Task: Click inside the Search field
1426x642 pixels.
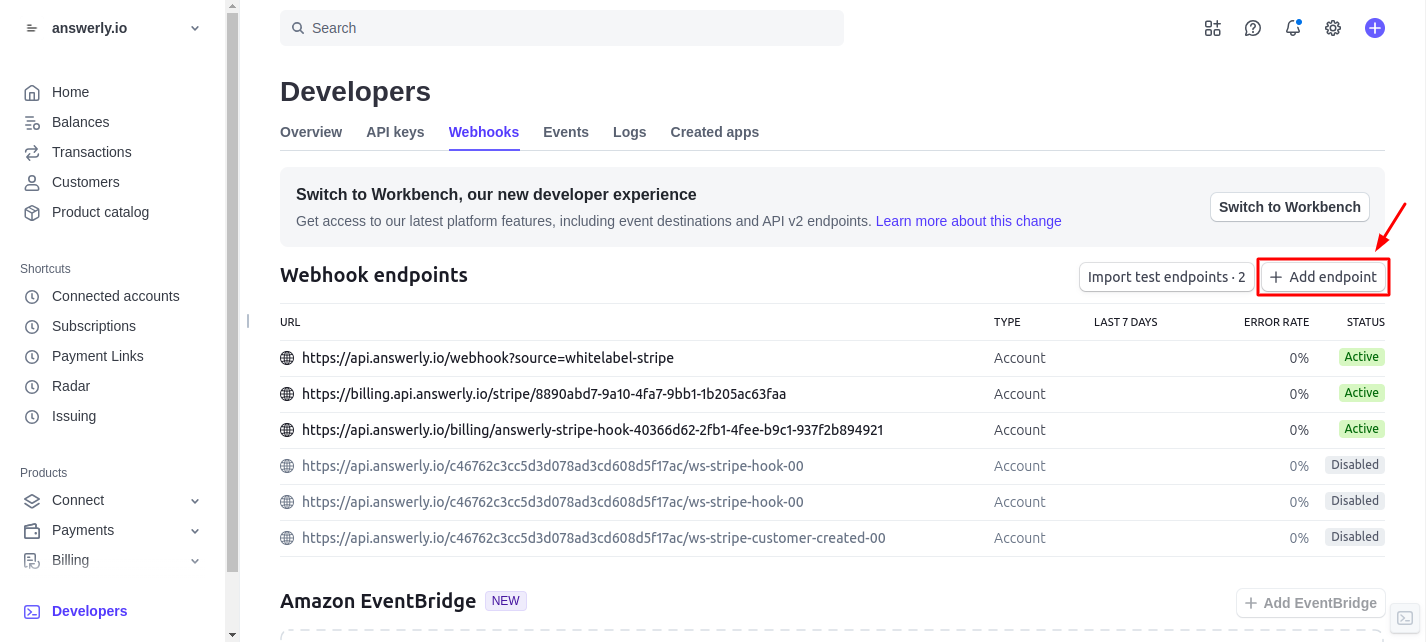Action: point(562,28)
